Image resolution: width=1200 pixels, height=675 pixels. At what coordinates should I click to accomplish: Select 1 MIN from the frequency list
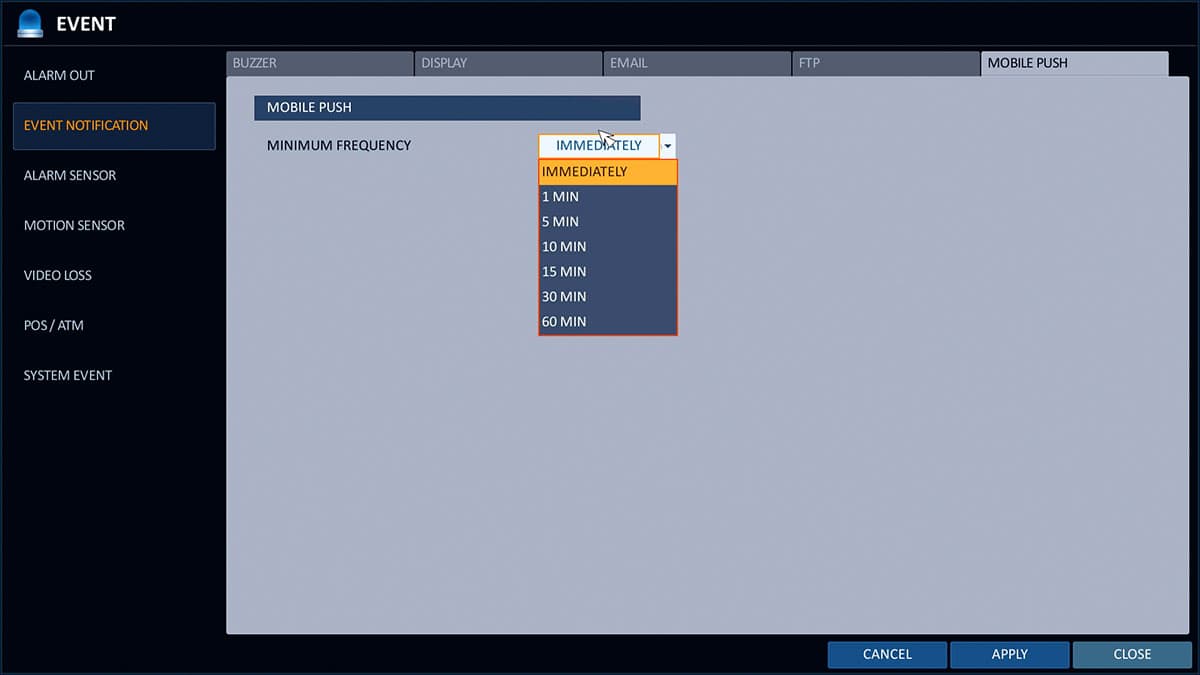point(607,197)
